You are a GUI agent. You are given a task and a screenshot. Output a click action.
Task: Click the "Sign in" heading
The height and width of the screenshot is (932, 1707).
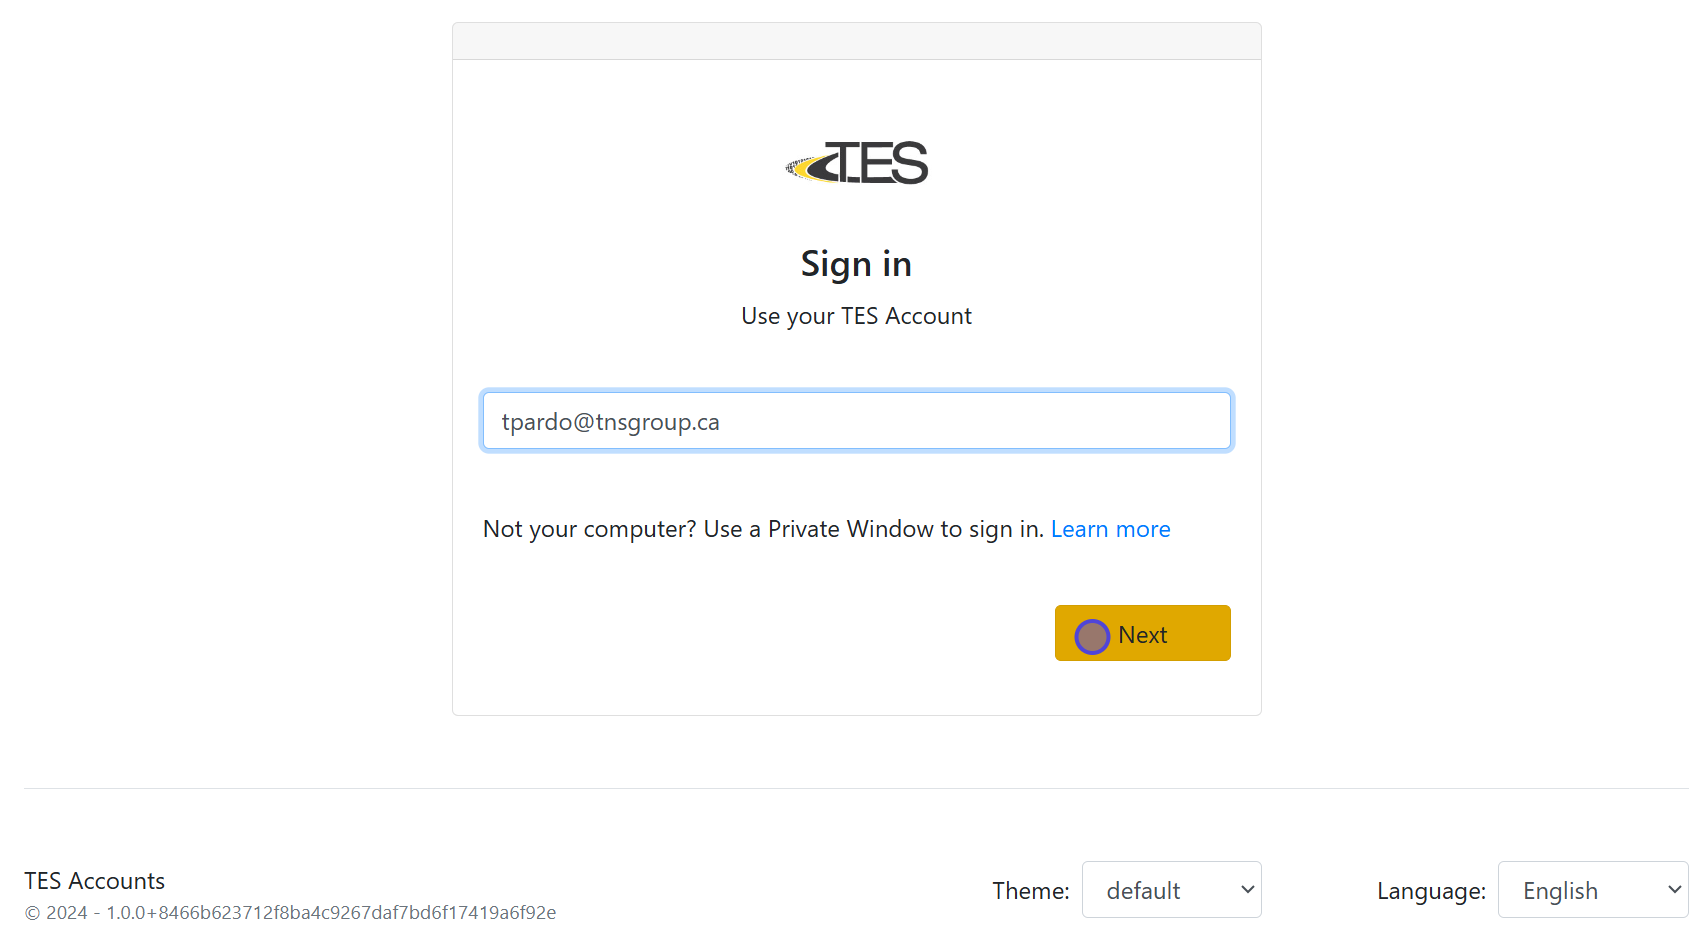[x=856, y=264]
